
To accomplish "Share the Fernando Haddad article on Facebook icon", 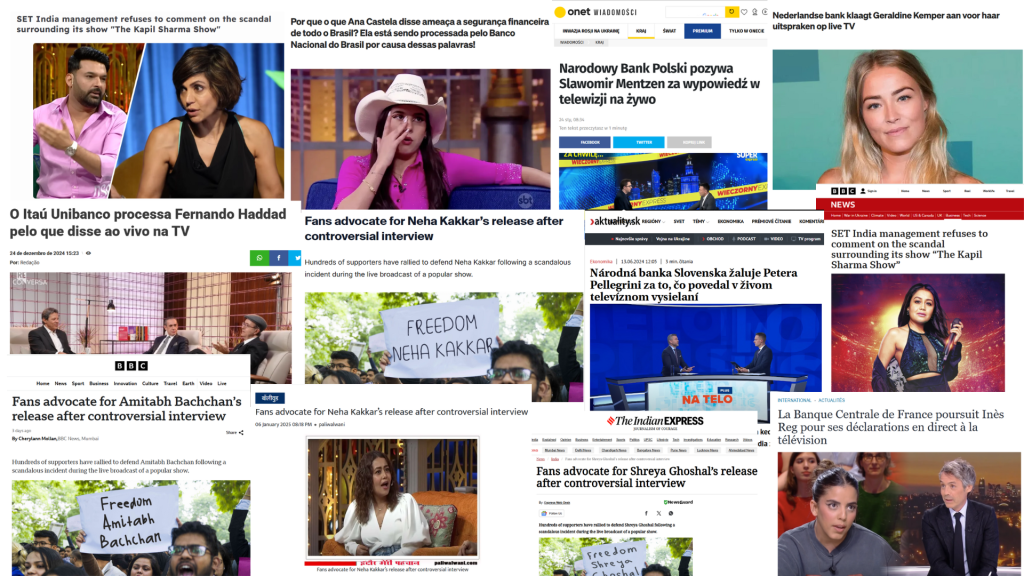I will pos(278,258).
